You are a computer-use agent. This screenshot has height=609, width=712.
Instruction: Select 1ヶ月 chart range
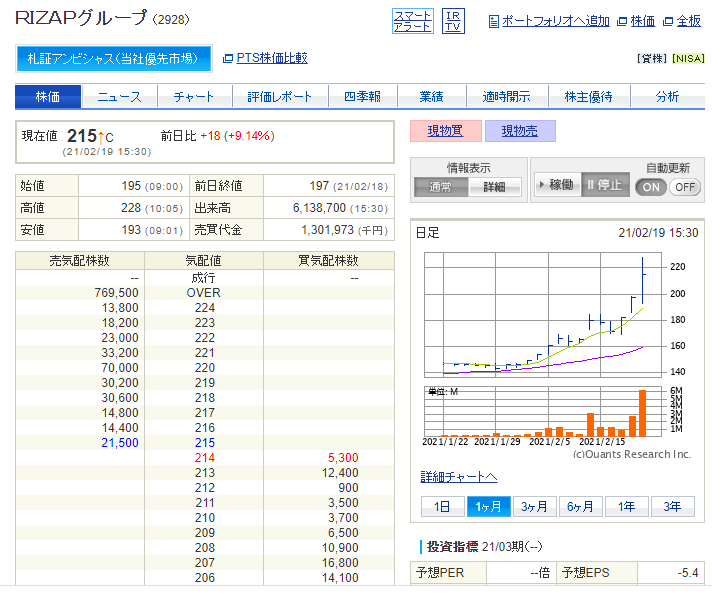click(489, 506)
